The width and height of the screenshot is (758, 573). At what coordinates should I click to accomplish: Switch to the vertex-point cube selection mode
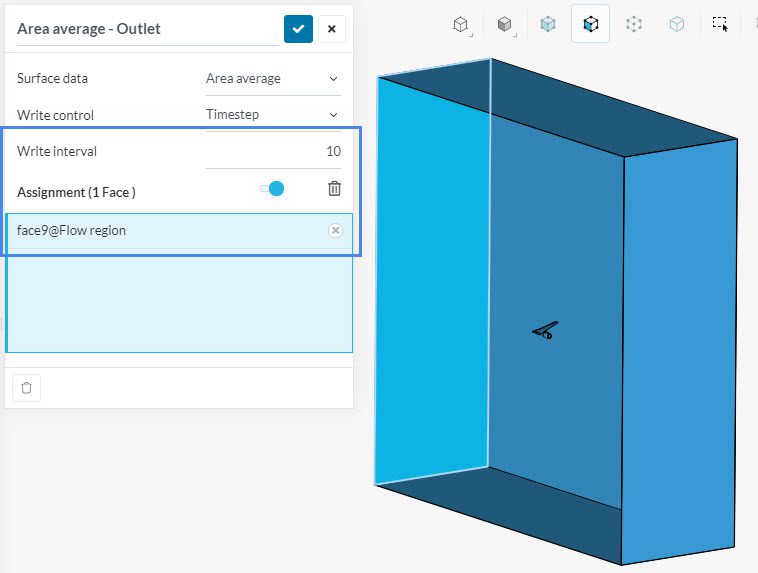pos(634,24)
